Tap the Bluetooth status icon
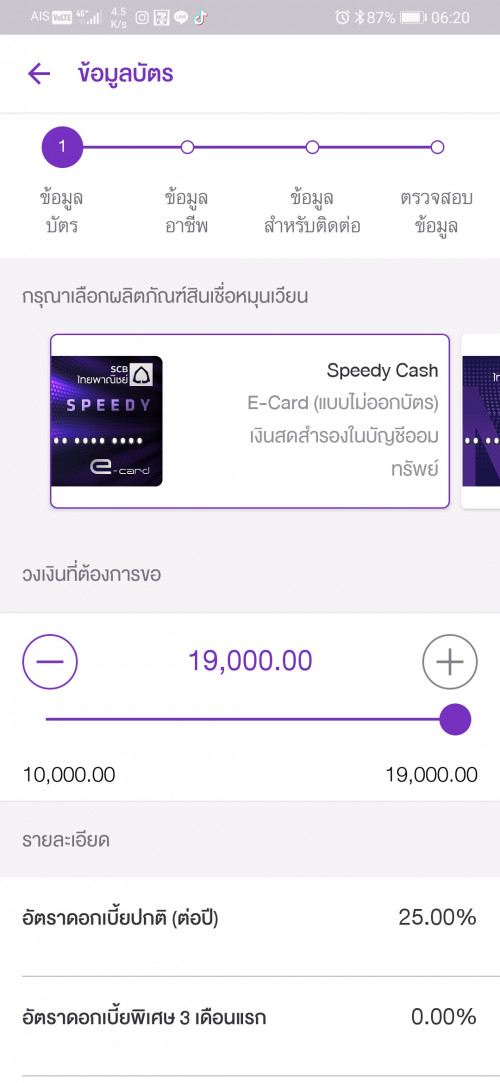The height and width of the screenshot is (1083, 500). click(x=359, y=18)
